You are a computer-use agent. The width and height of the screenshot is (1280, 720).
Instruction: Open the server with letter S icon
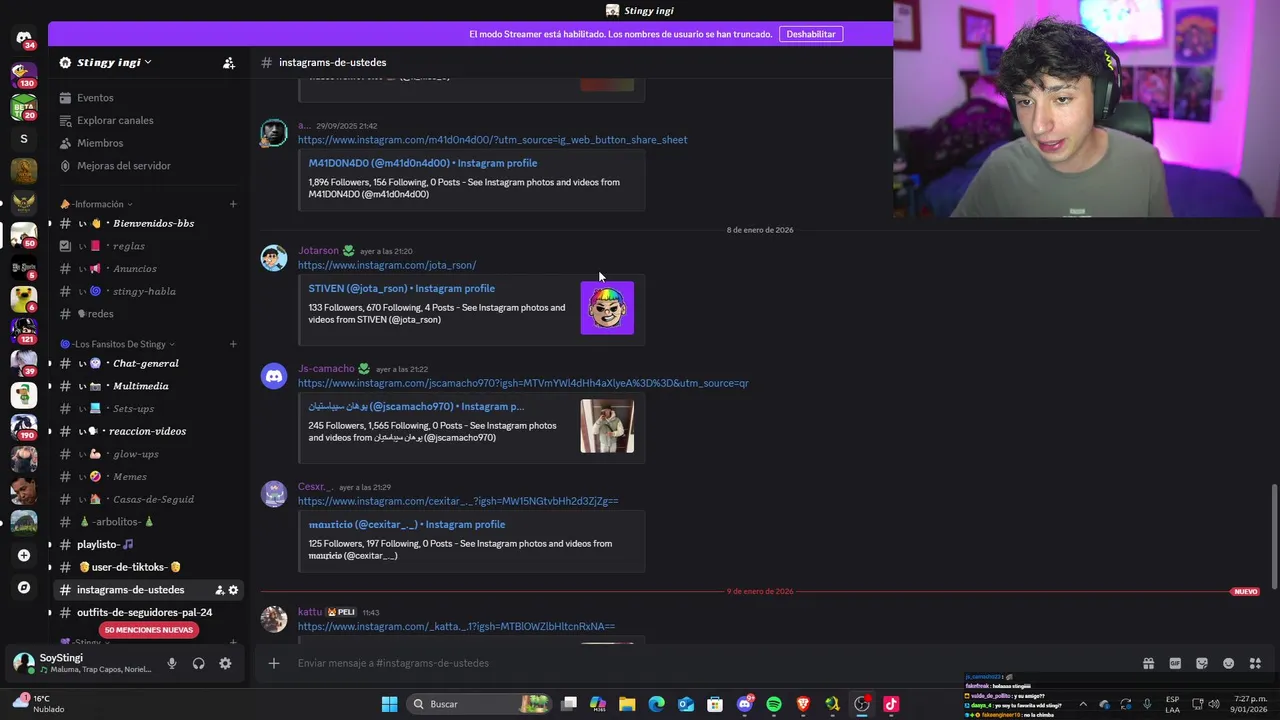click(x=24, y=139)
